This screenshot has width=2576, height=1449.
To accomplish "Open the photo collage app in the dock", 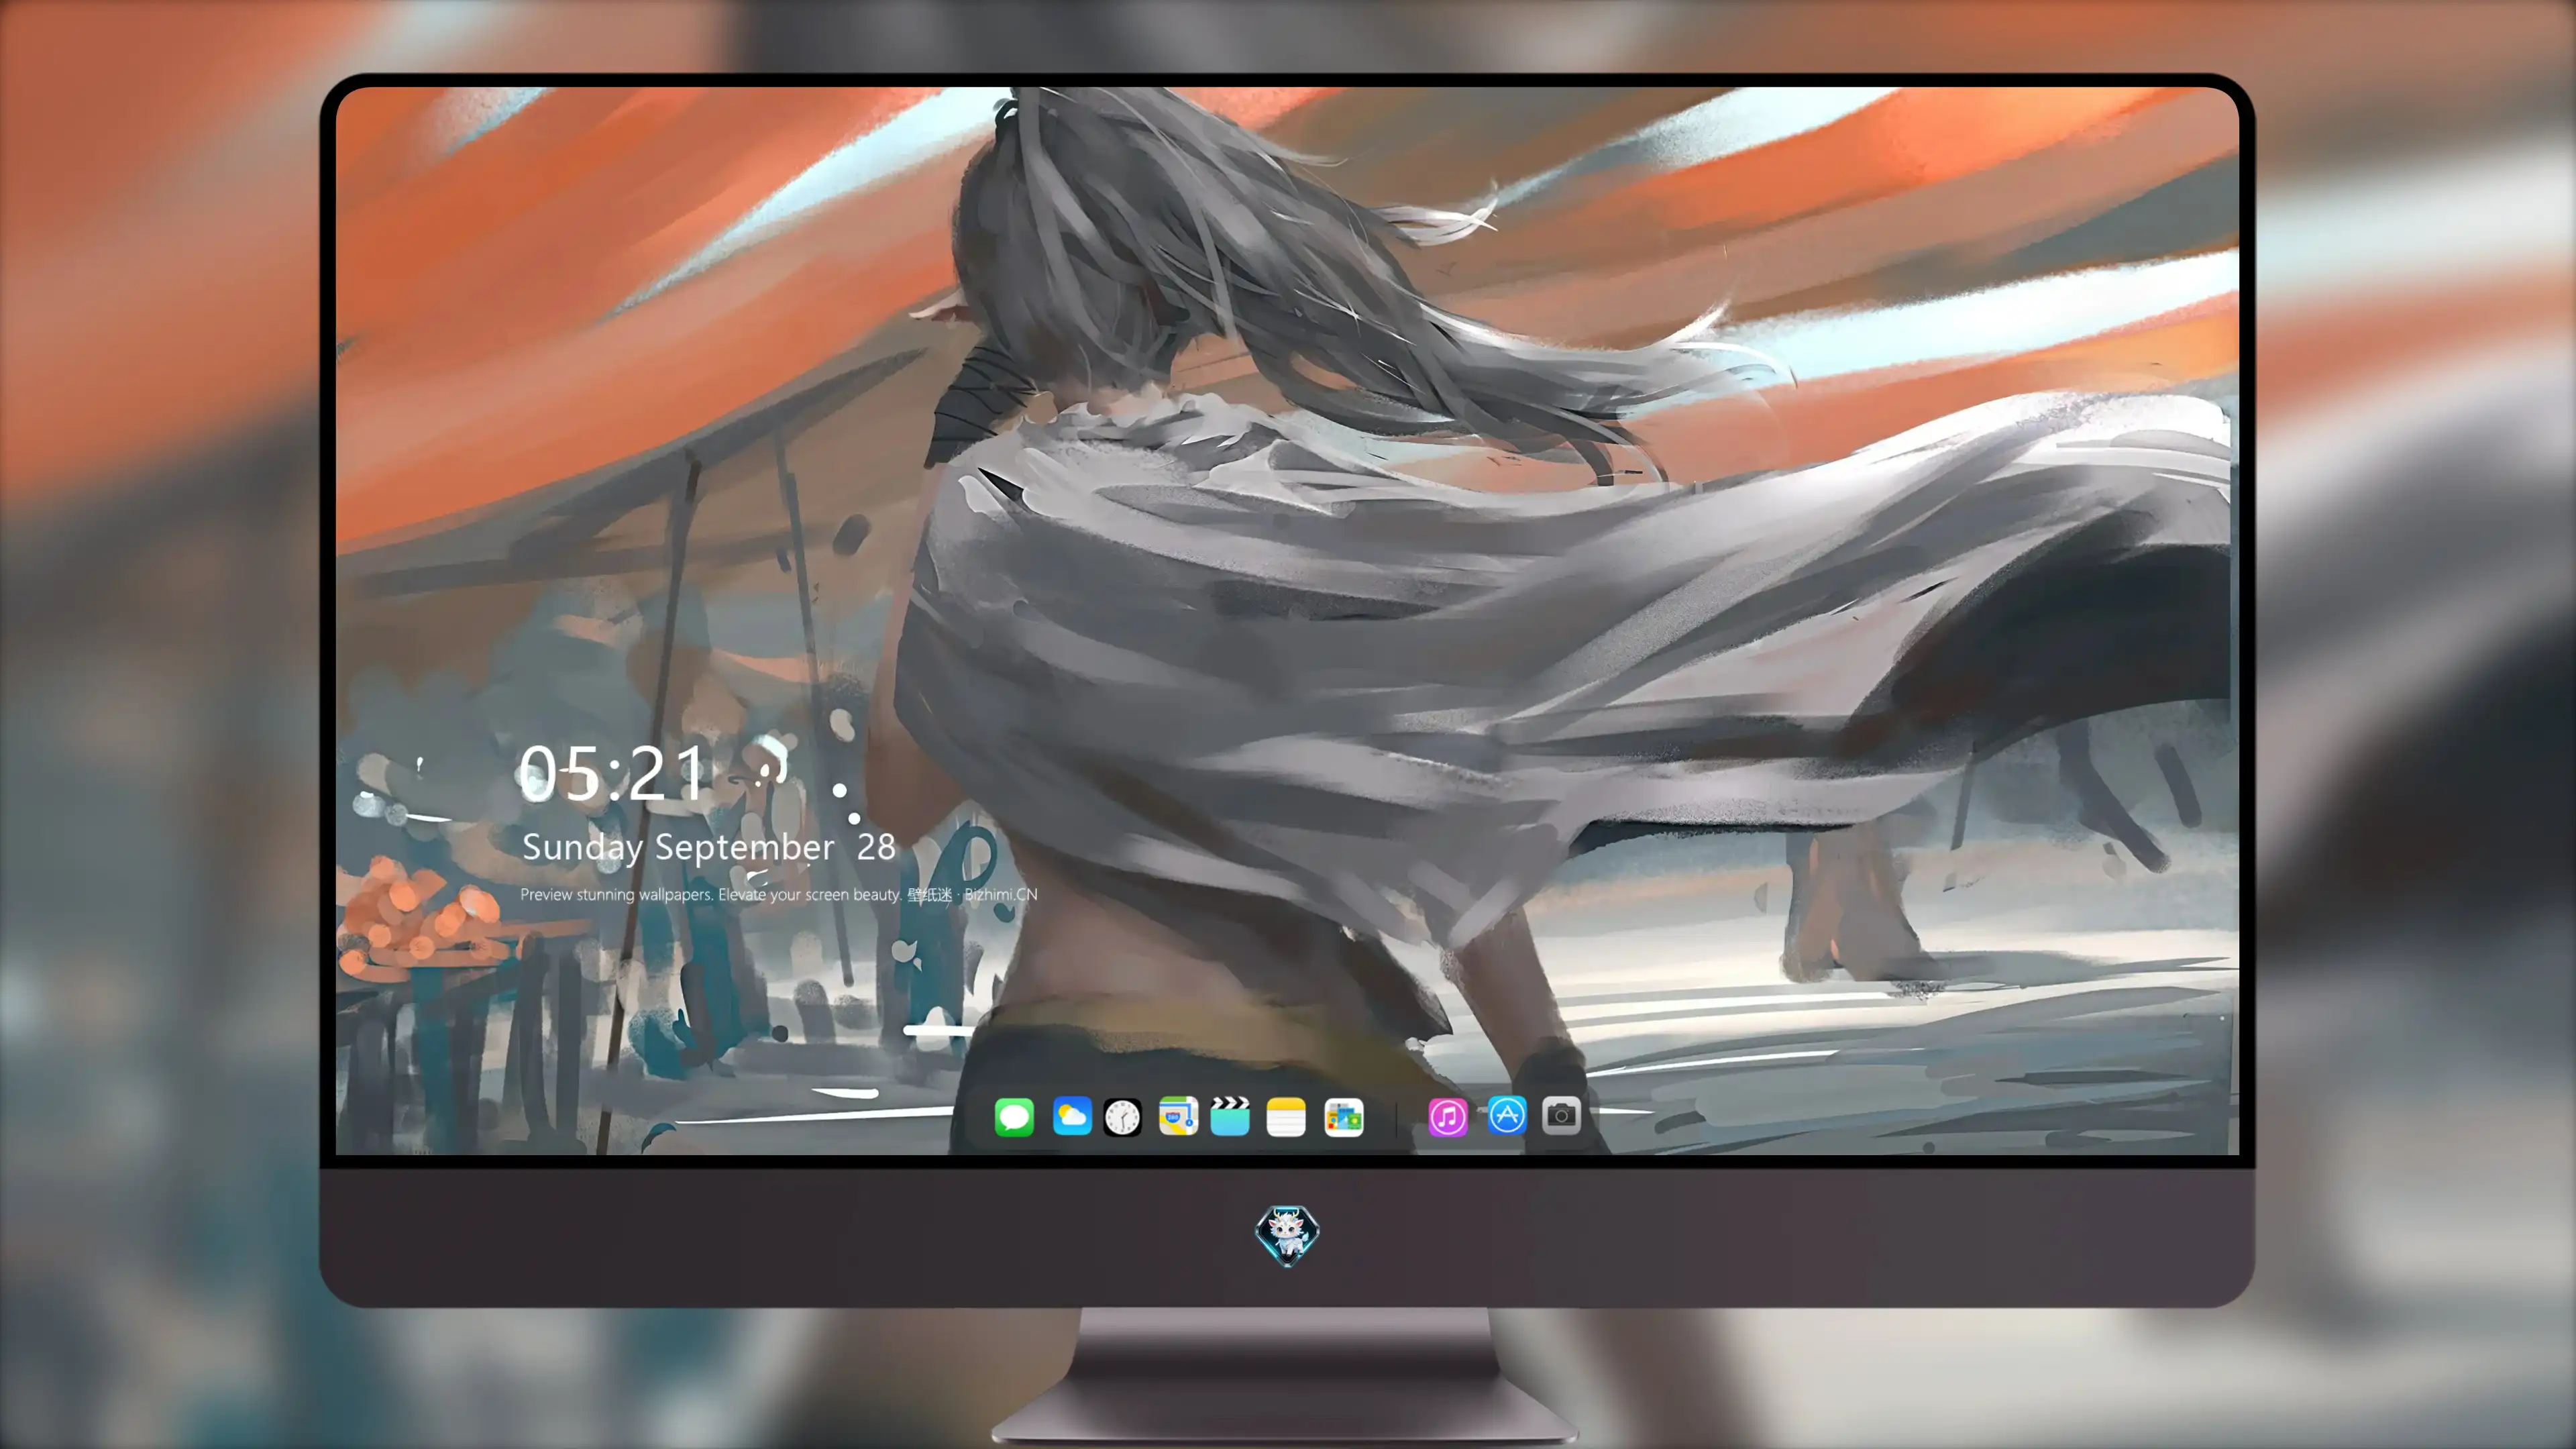I will (x=1344, y=1117).
